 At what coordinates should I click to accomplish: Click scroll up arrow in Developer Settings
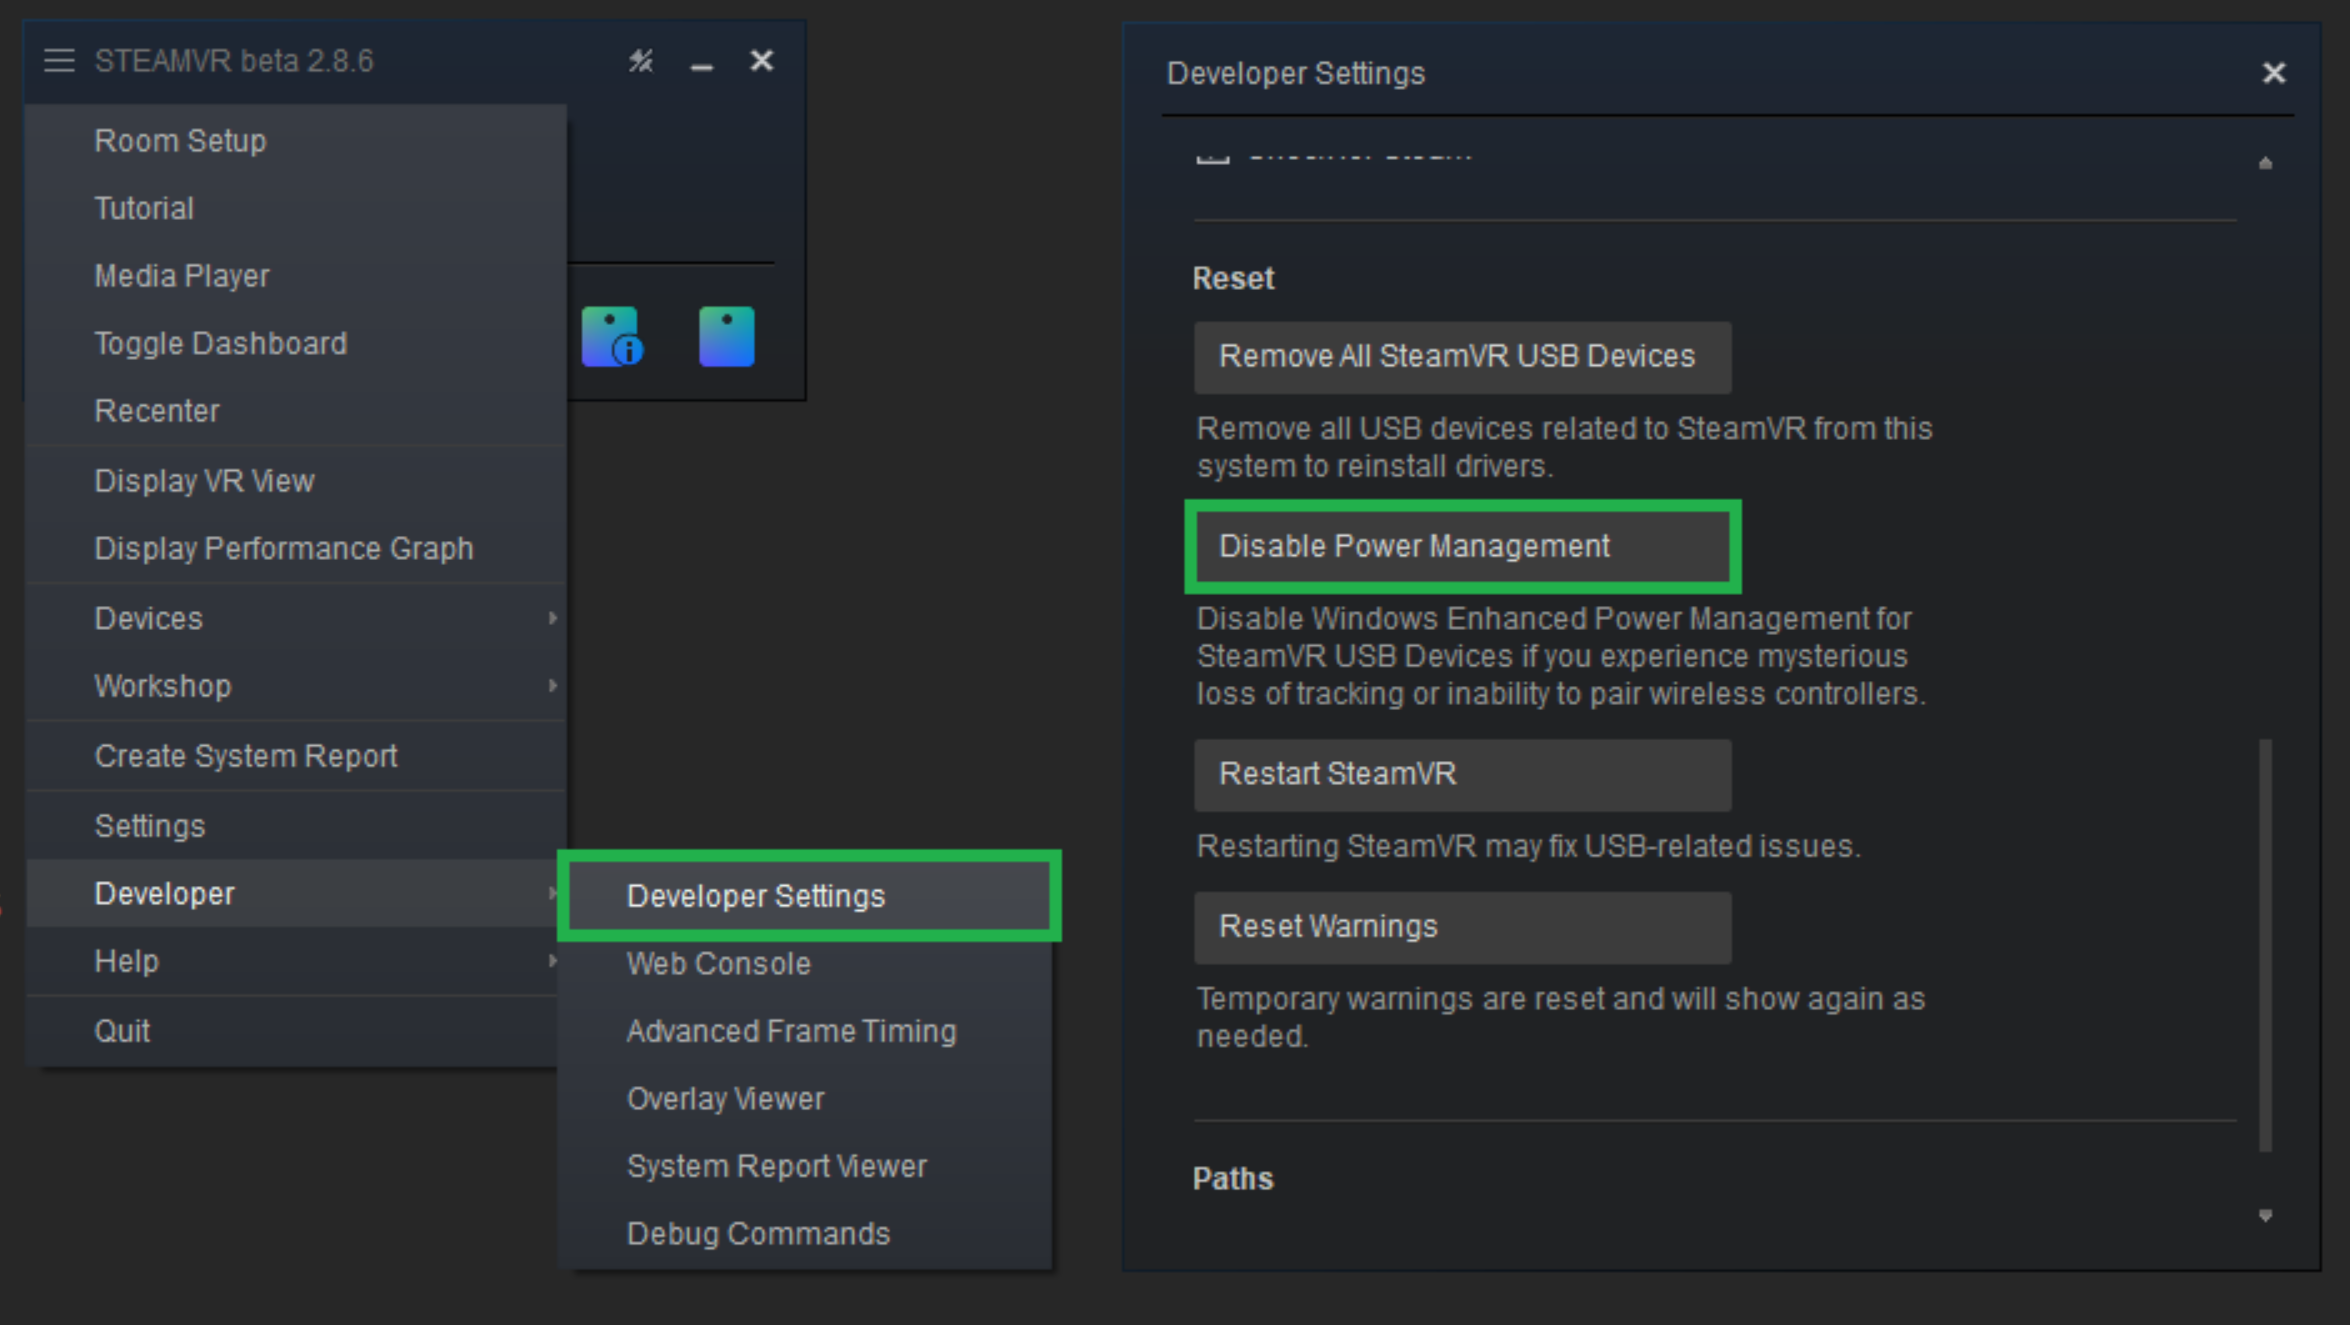2265,162
